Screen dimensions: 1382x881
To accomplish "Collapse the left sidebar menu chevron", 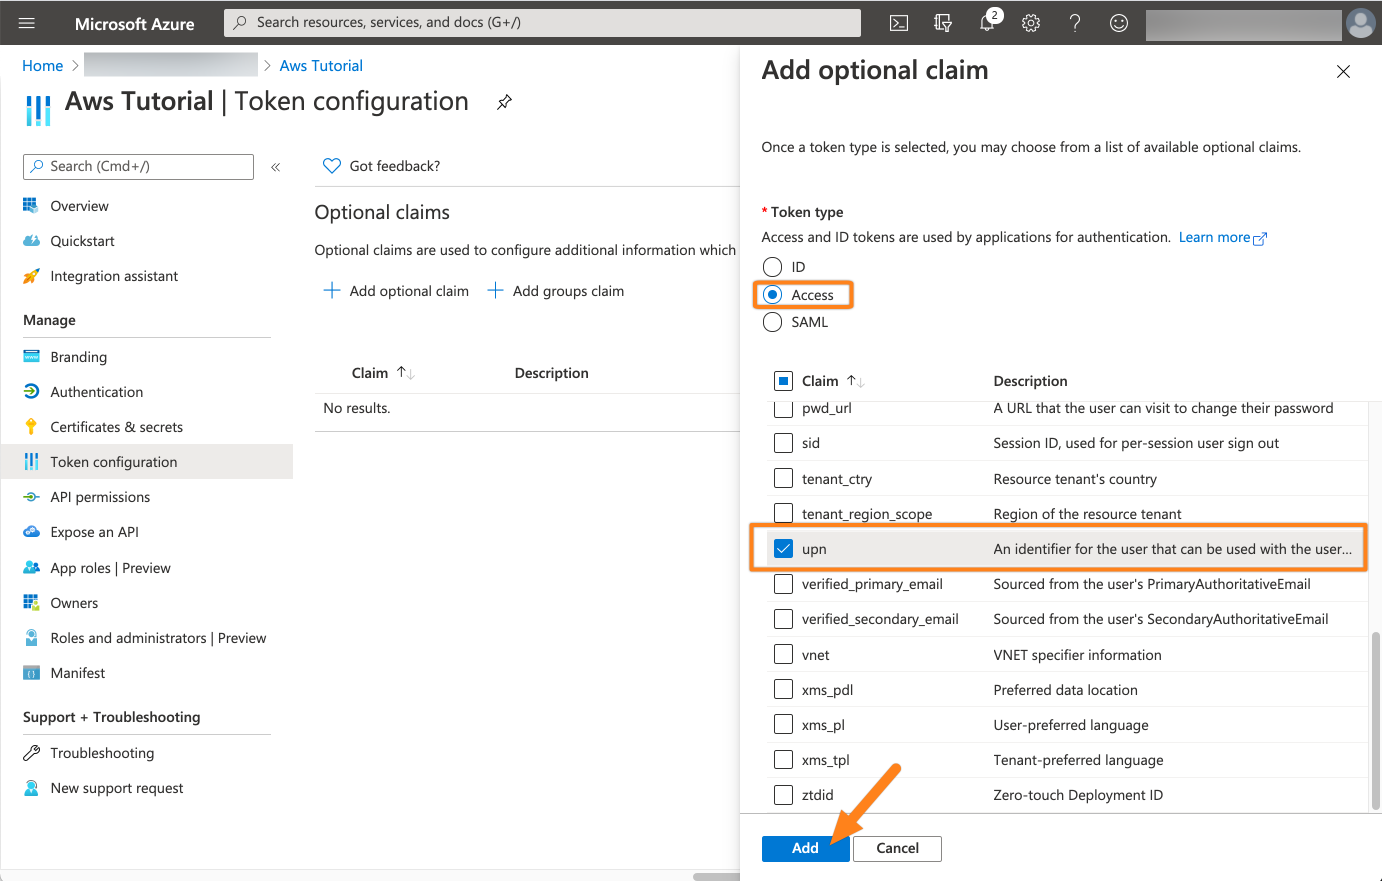I will click(276, 167).
